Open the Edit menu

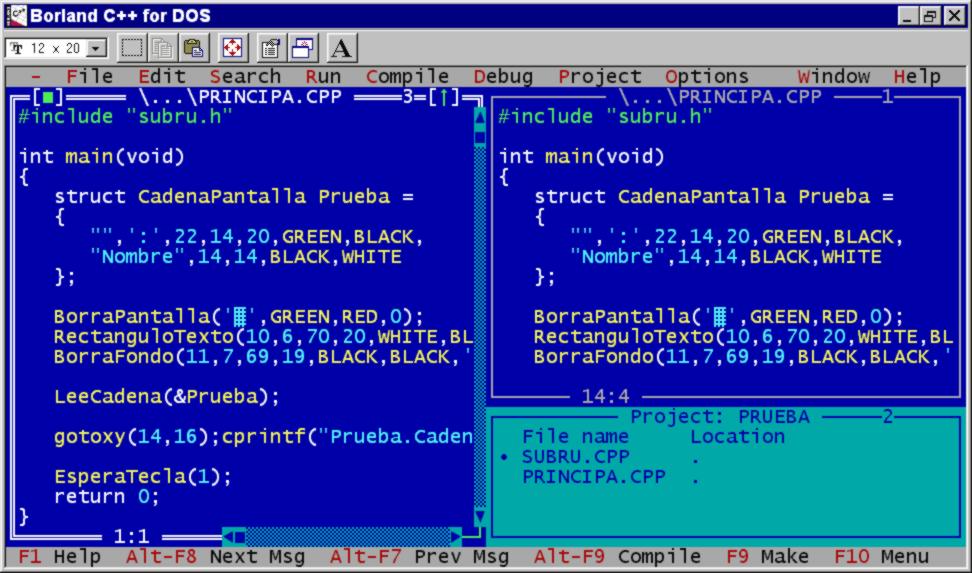[x=162, y=76]
